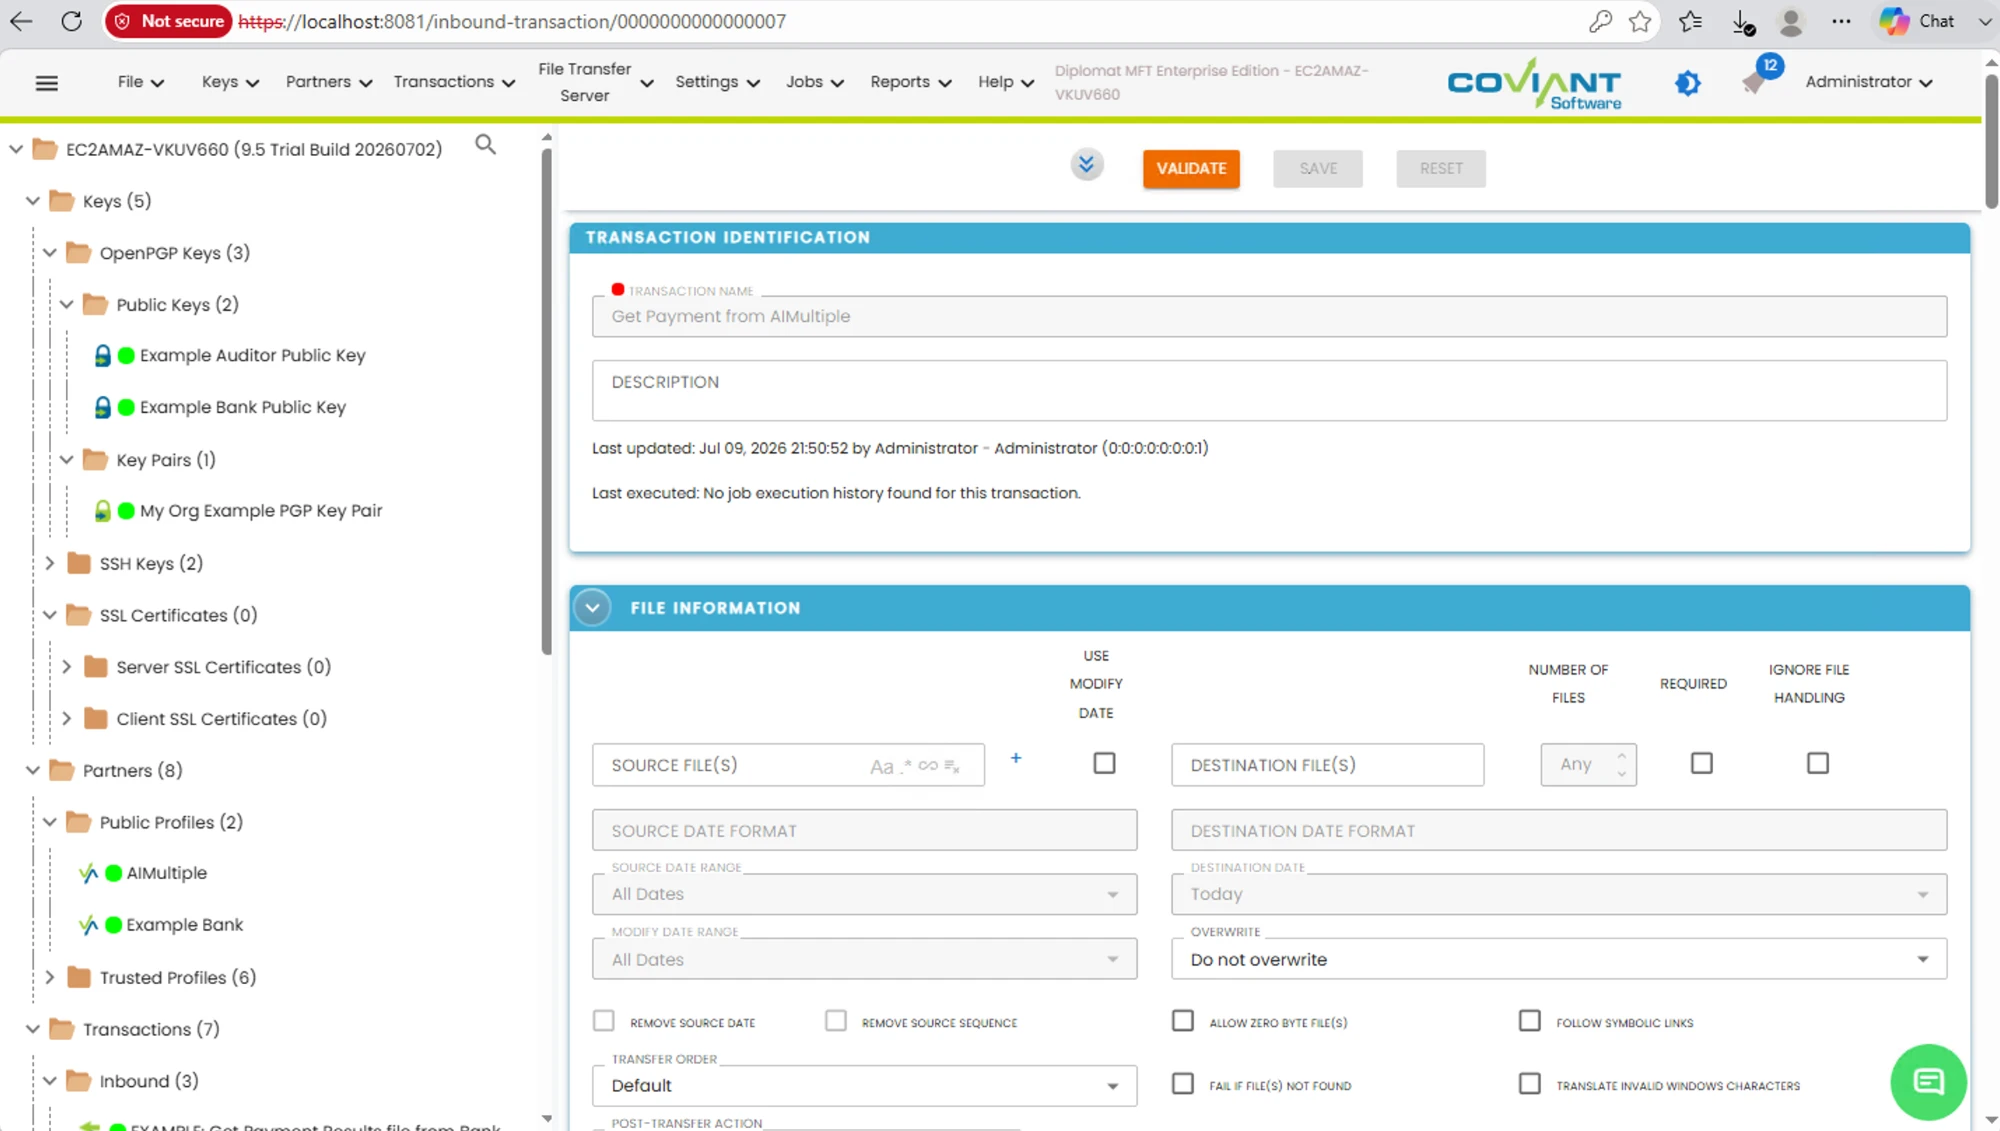Viewport: 2000px width, 1131px height.
Task: Enable the Use Modify Date checkbox
Action: coord(1104,763)
